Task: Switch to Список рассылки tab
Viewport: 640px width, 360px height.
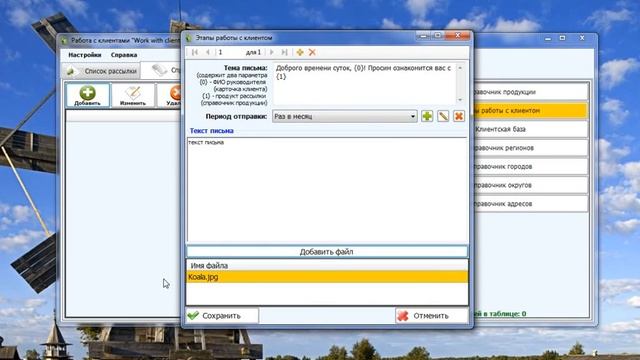Action: pyautogui.click(x=101, y=71)
